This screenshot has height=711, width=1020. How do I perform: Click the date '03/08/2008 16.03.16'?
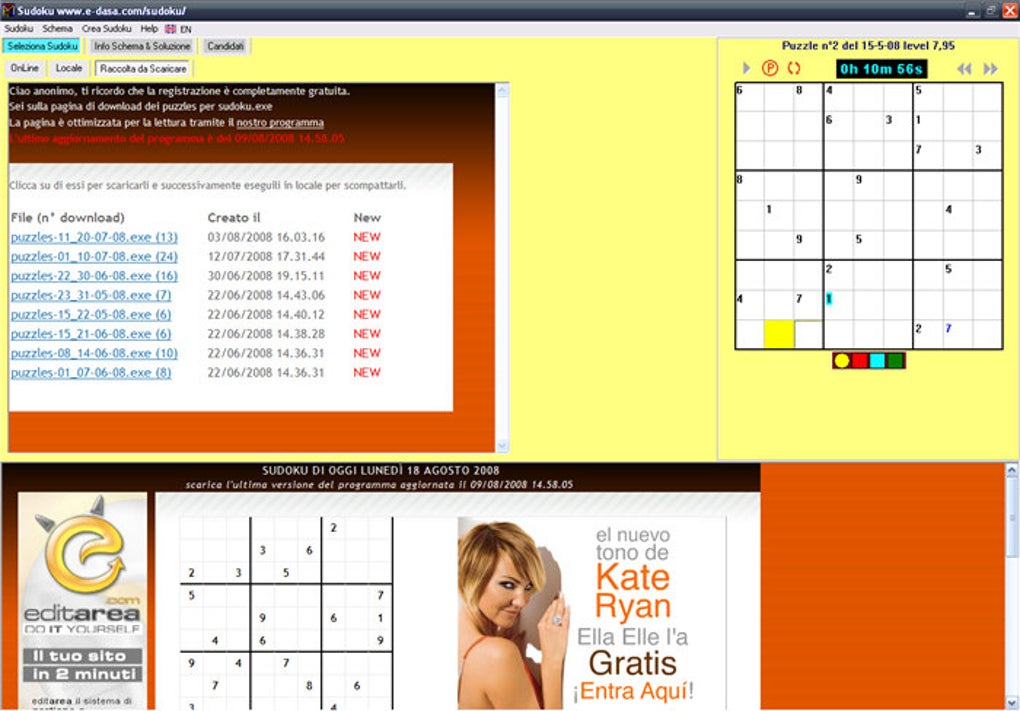266,237
